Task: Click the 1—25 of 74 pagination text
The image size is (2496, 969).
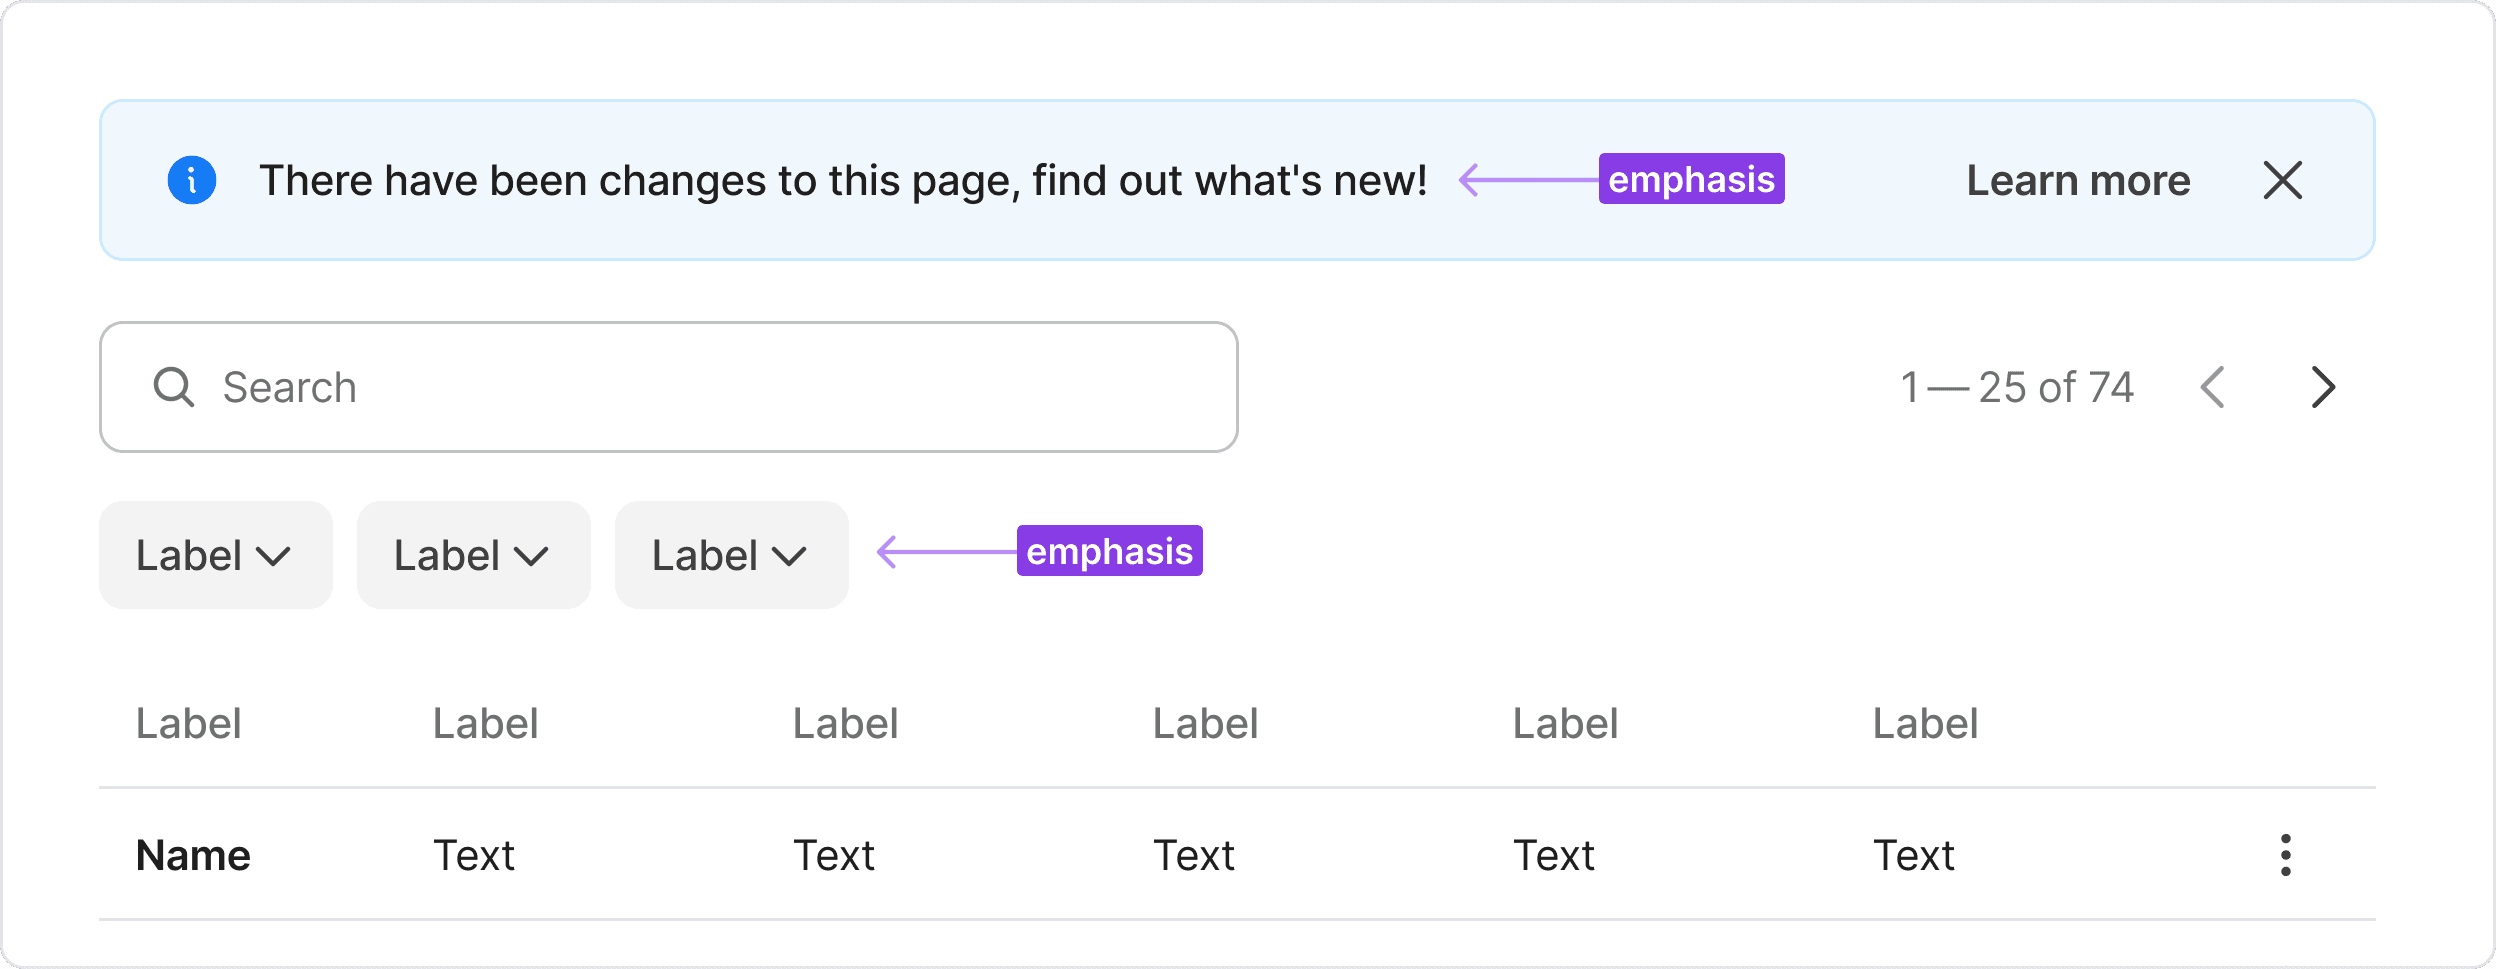Action: (2017, 387)
